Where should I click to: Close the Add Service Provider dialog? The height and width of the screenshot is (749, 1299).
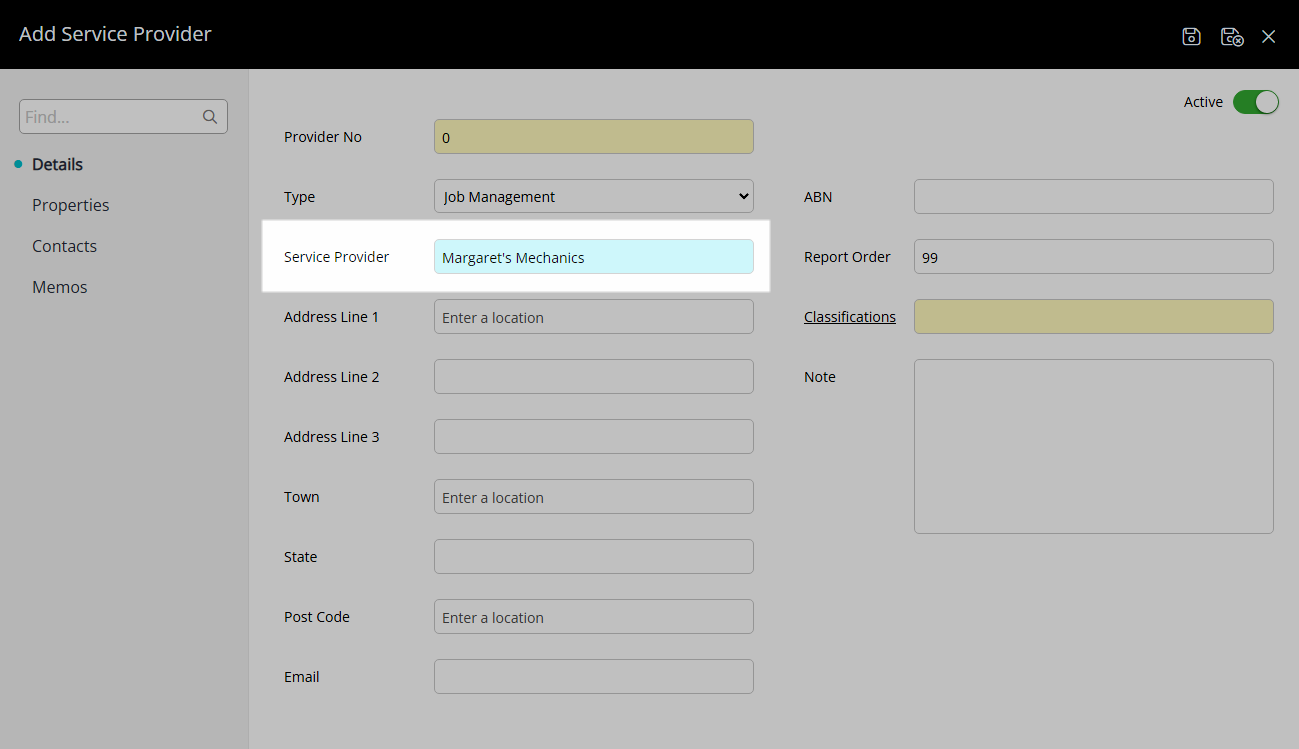tap(1269, 37)
